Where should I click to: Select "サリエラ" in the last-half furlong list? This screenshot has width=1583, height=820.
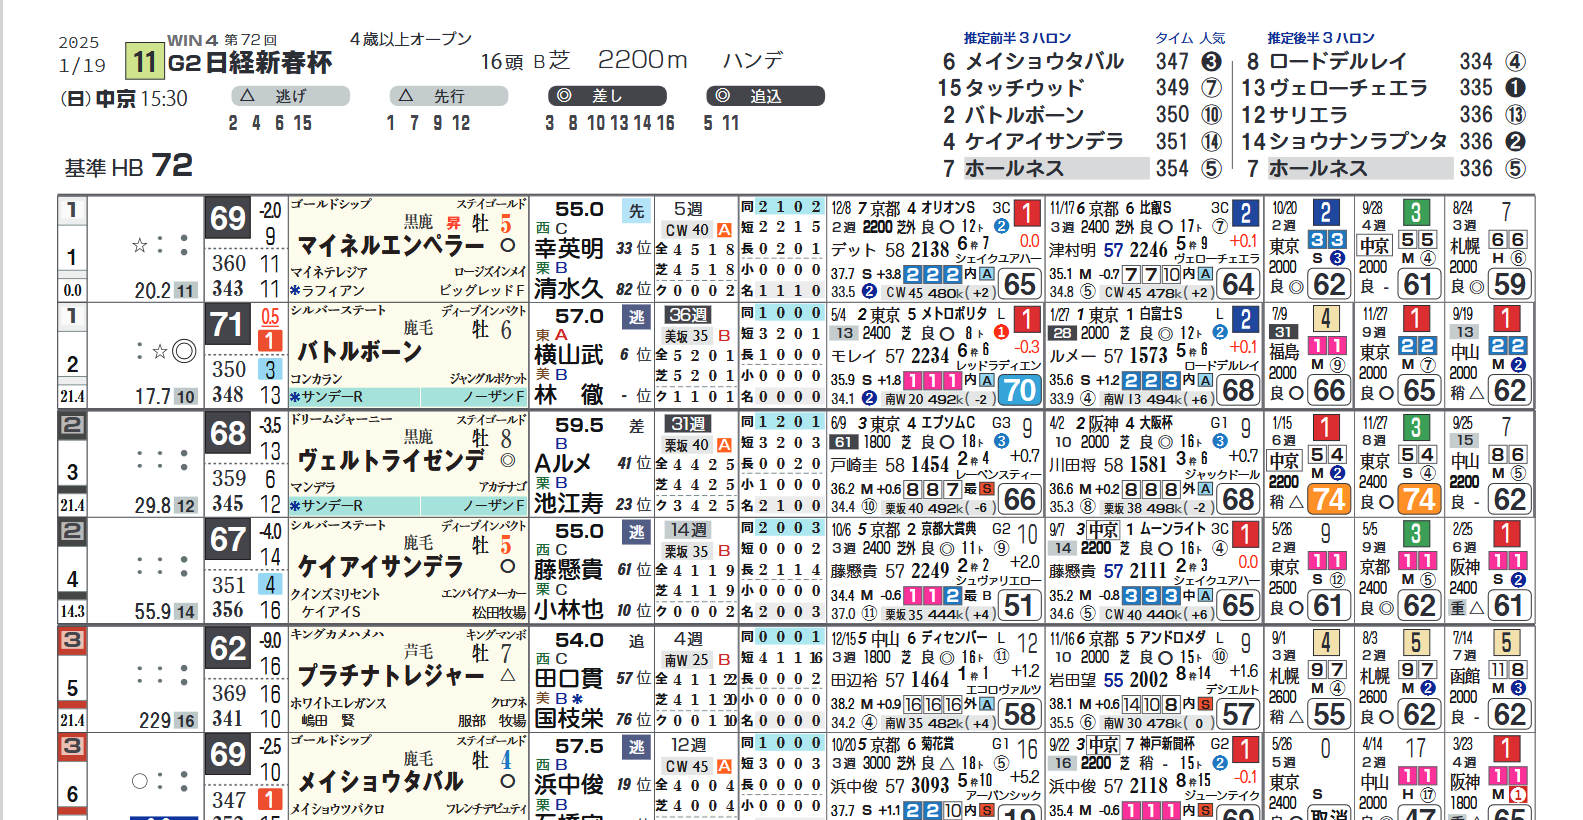click(x=1308, y=115)
